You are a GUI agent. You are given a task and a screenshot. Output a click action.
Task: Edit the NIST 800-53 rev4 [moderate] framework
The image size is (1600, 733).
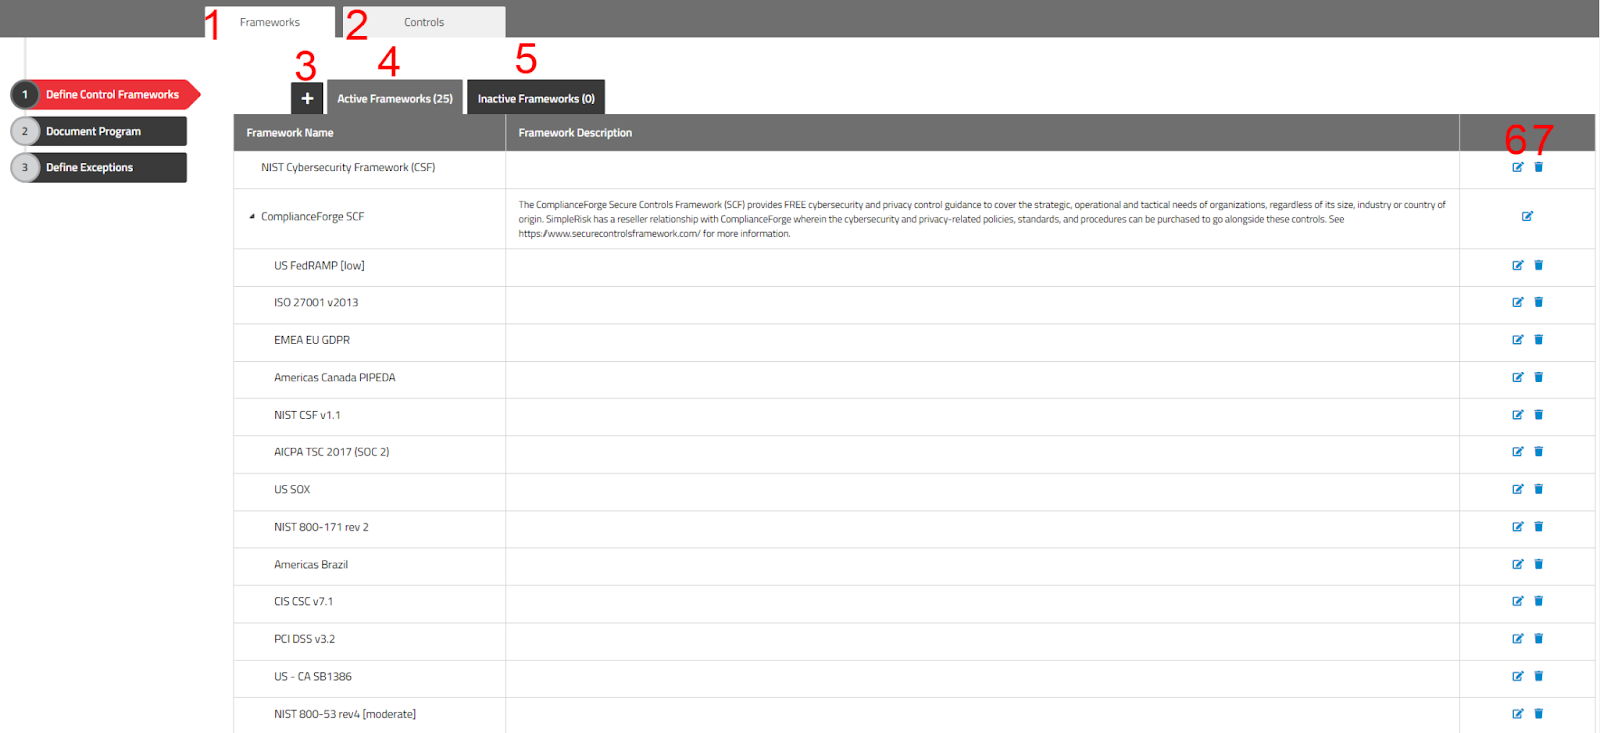point(1517,713)
